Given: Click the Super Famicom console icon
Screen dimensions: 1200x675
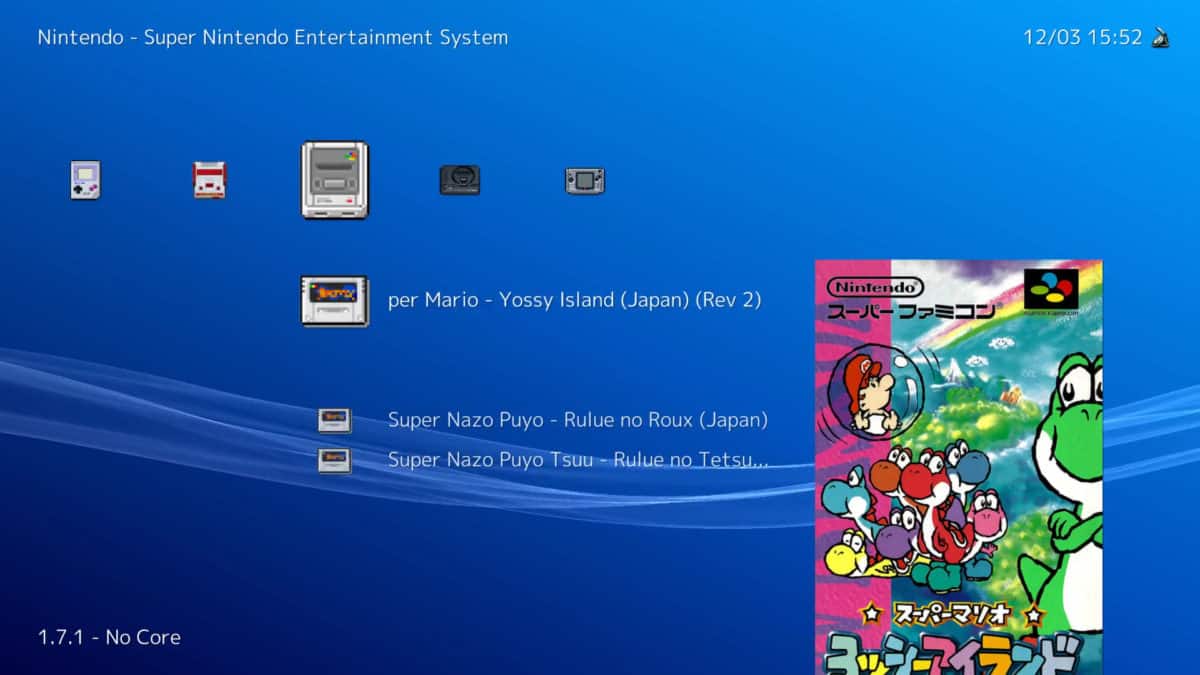Looking at the screenshot, I should 334,181.
